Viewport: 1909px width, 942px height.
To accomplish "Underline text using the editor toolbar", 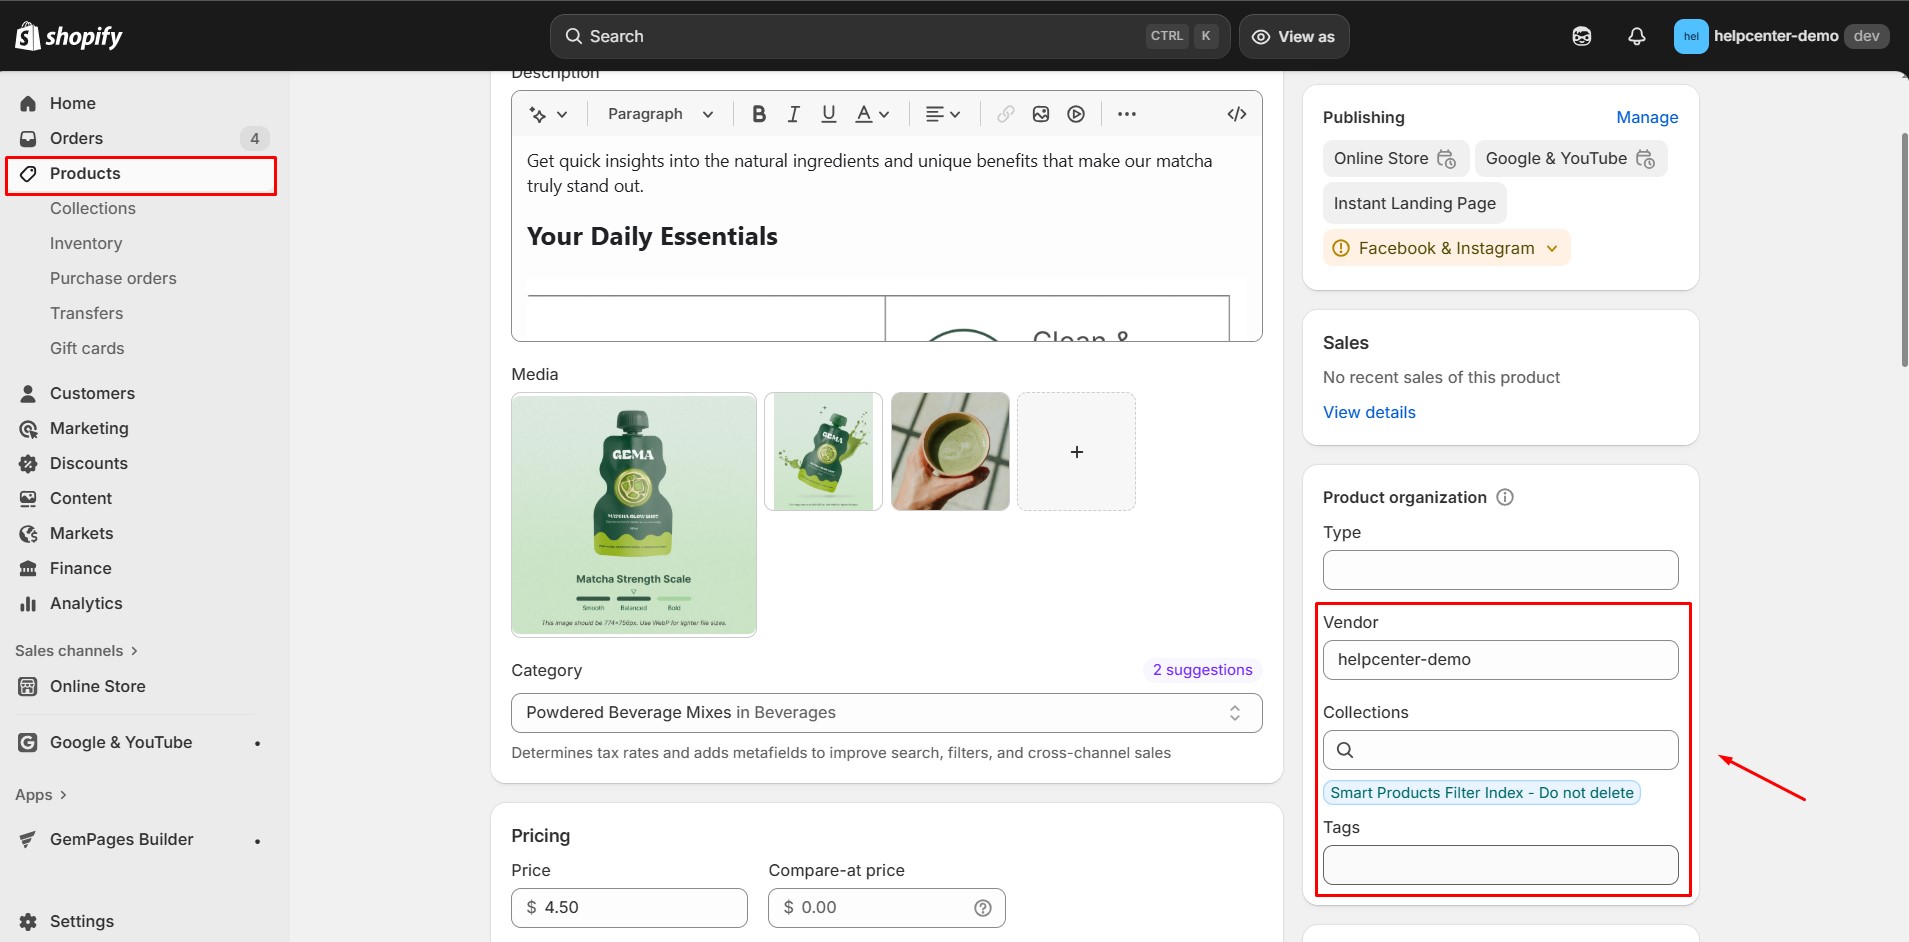I will coord(828,114).
